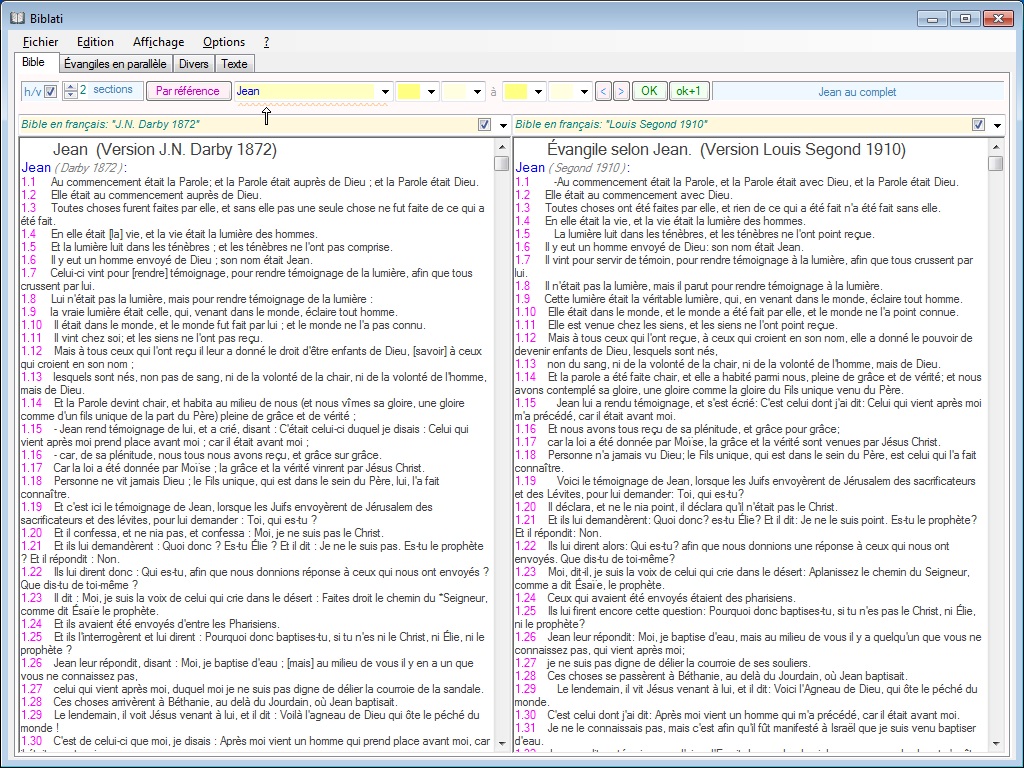Increase the sections count with up arrow

click(70, 87)
